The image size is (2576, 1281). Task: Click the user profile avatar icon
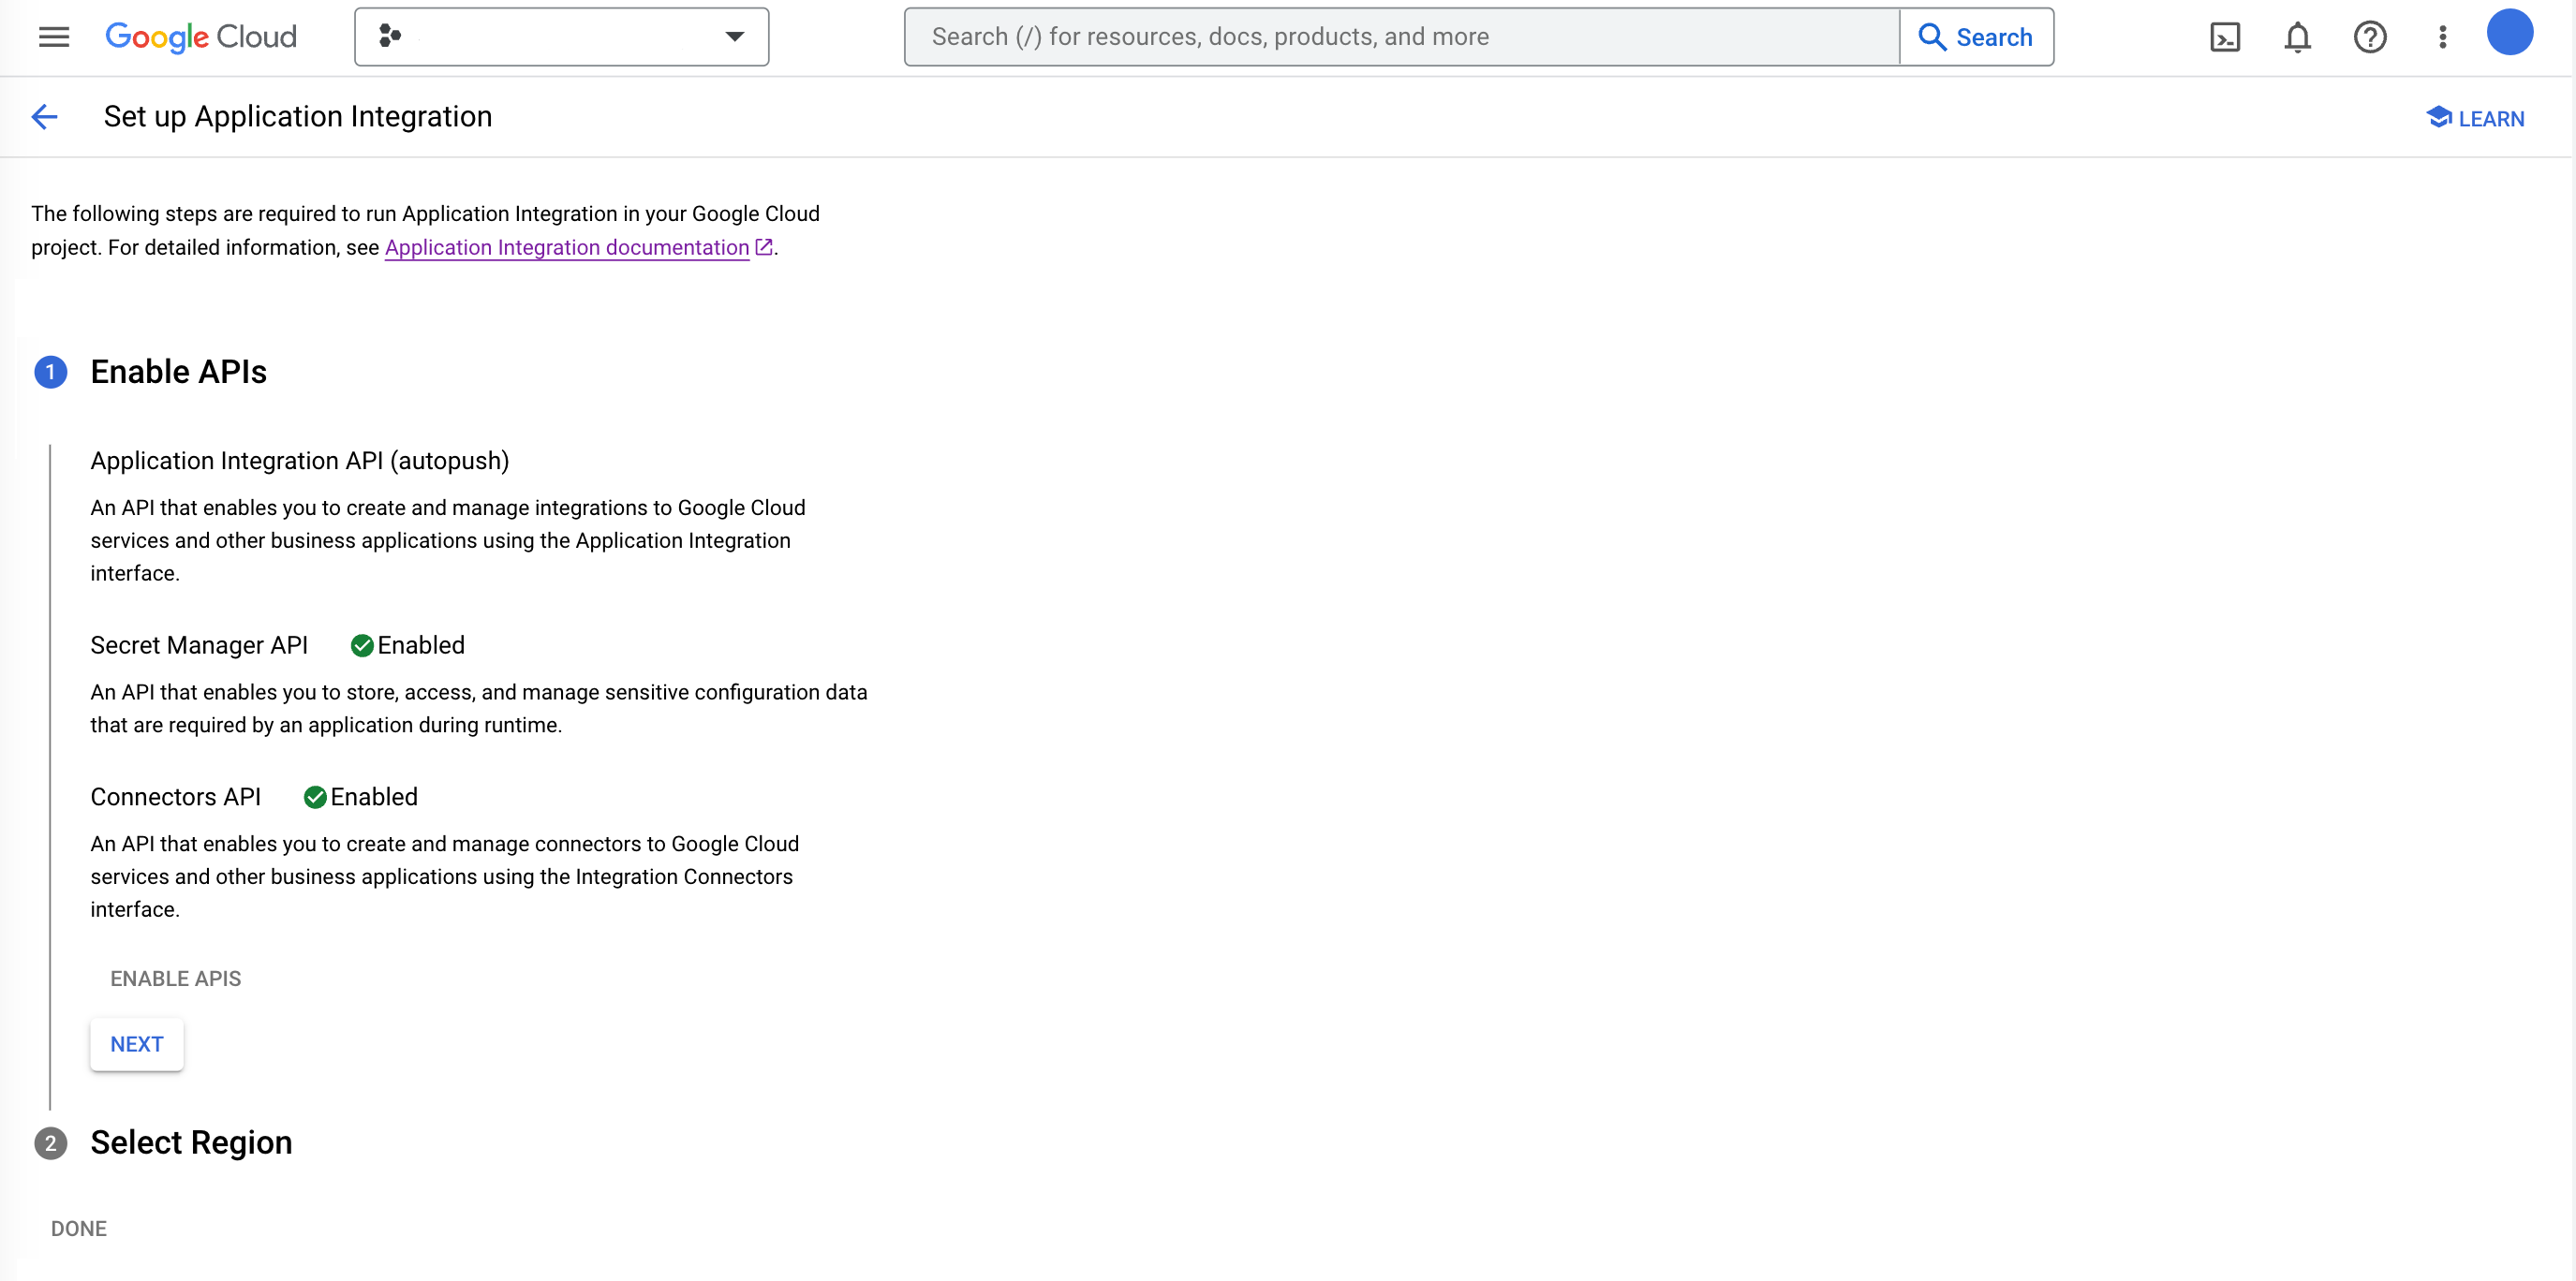(x=2509, y=37)
